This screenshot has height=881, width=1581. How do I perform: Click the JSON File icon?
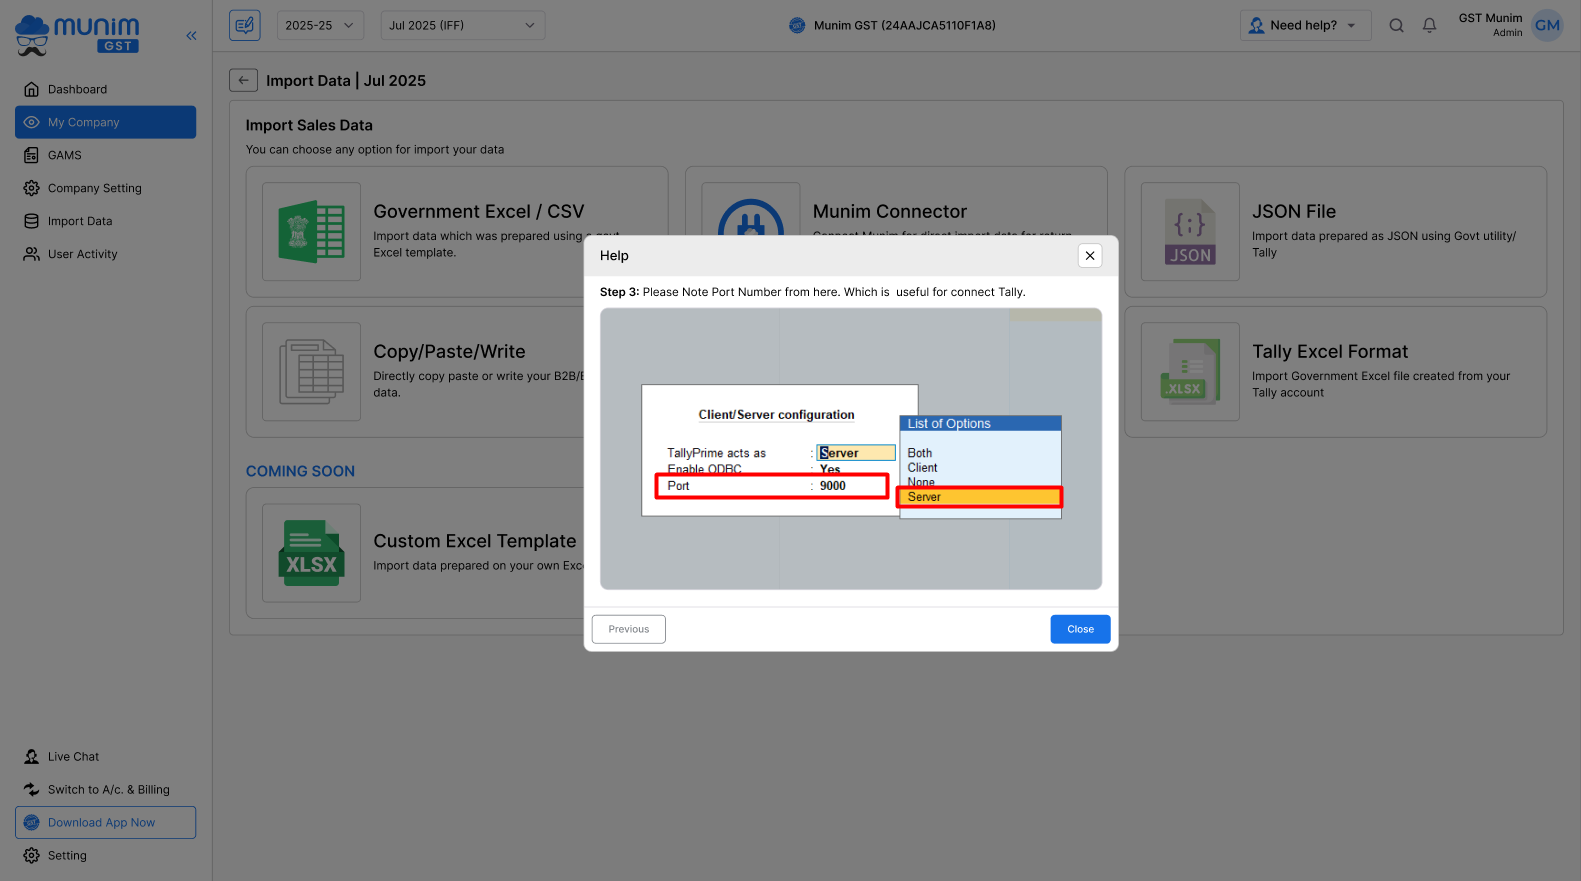pos(1190,231)
